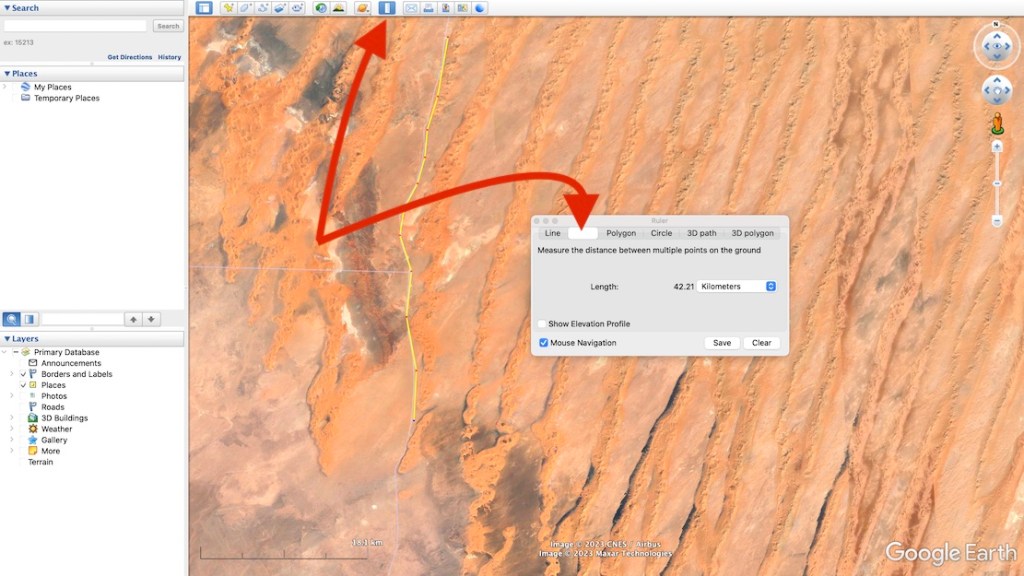Click the Add Placemark pushpin icon

pyautogui.click(x=229, y=8)
